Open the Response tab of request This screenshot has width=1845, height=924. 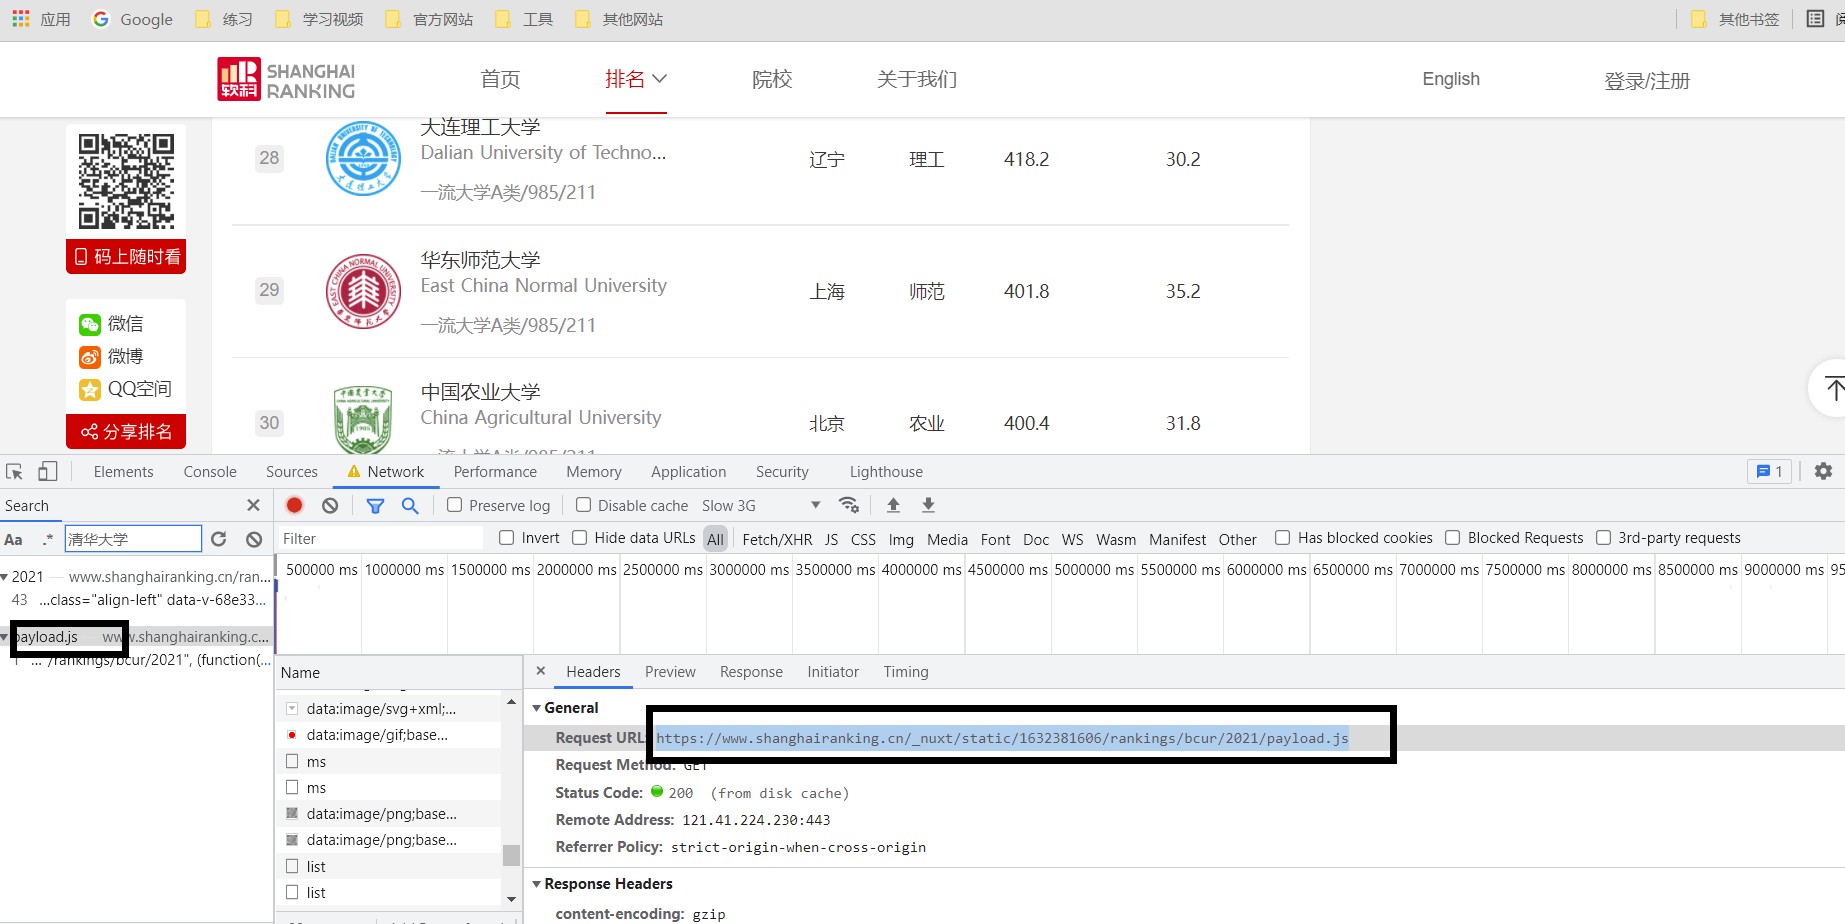(751, 672)
